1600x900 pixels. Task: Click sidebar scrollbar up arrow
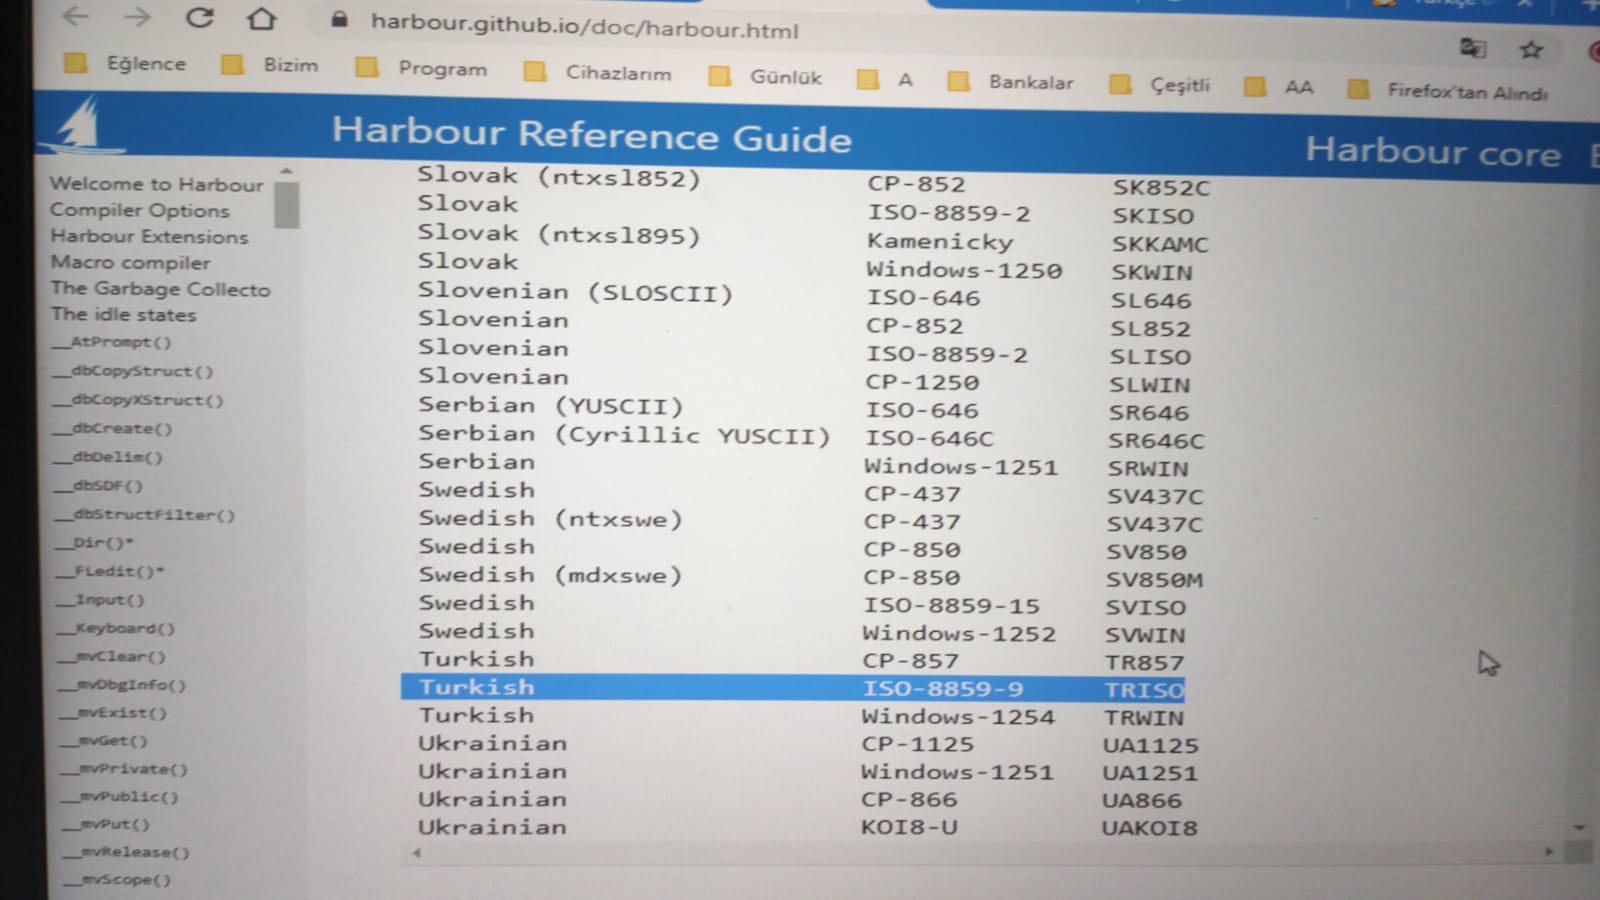click(x=286, y=171)
